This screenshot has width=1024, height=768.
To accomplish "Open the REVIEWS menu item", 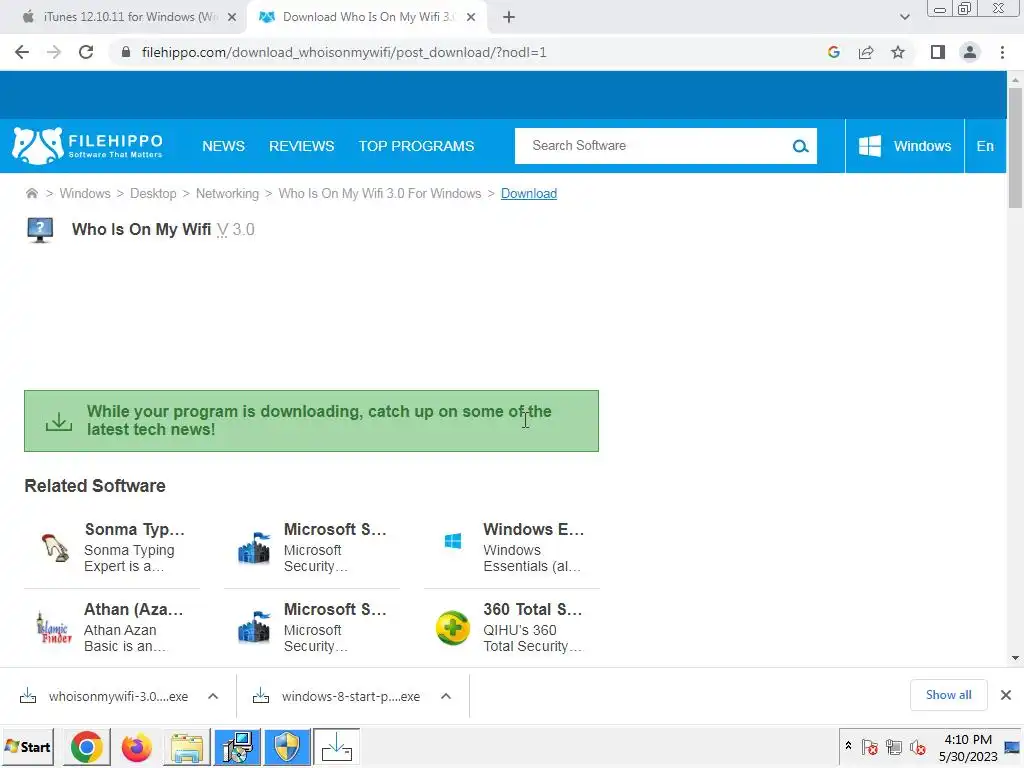I will click(301, 146).
